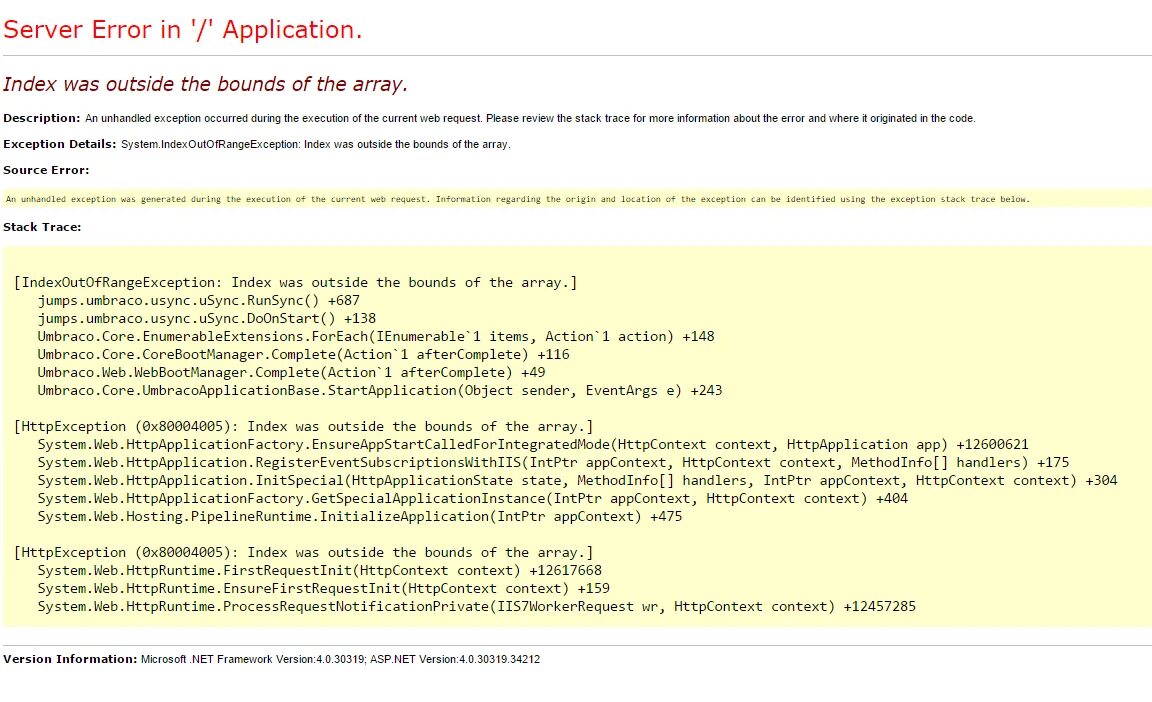Click the 'Source Error:' label
1152x702 pixels.
[46, 170]
